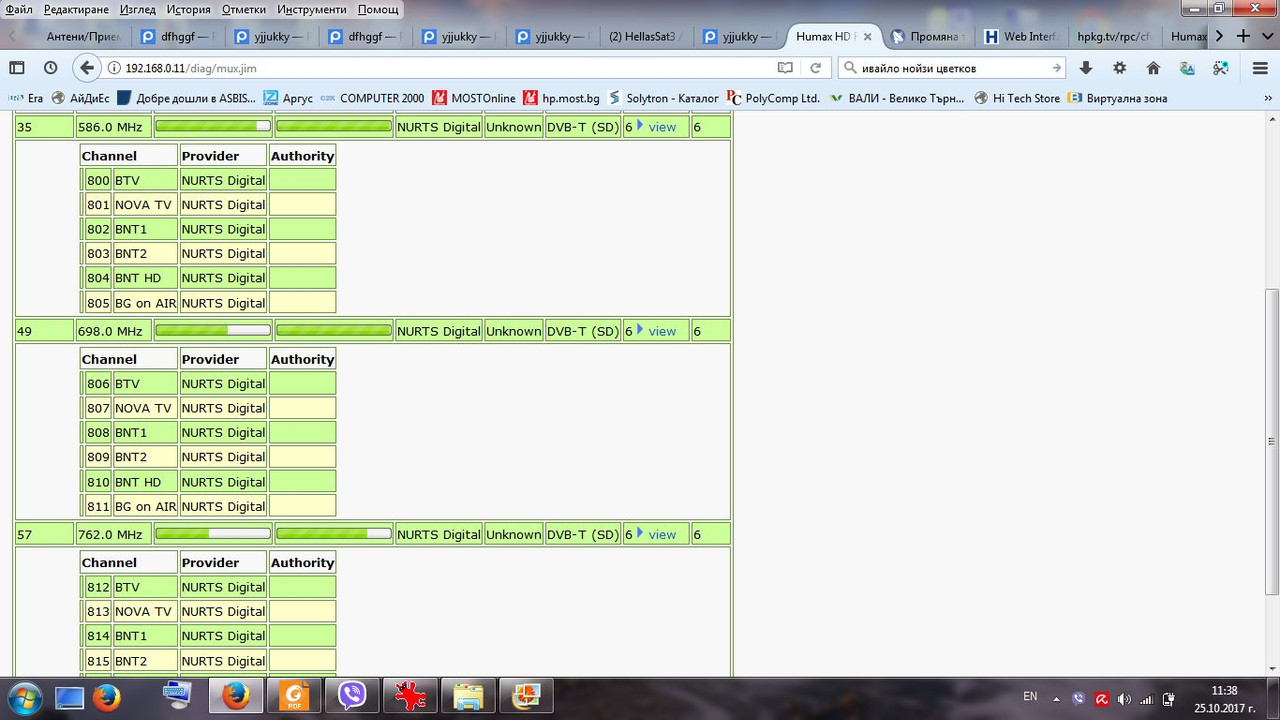Click view link for 698.0 MHz mux
1280x720 pixels.
pyautogui.click(x=662, y=331)
